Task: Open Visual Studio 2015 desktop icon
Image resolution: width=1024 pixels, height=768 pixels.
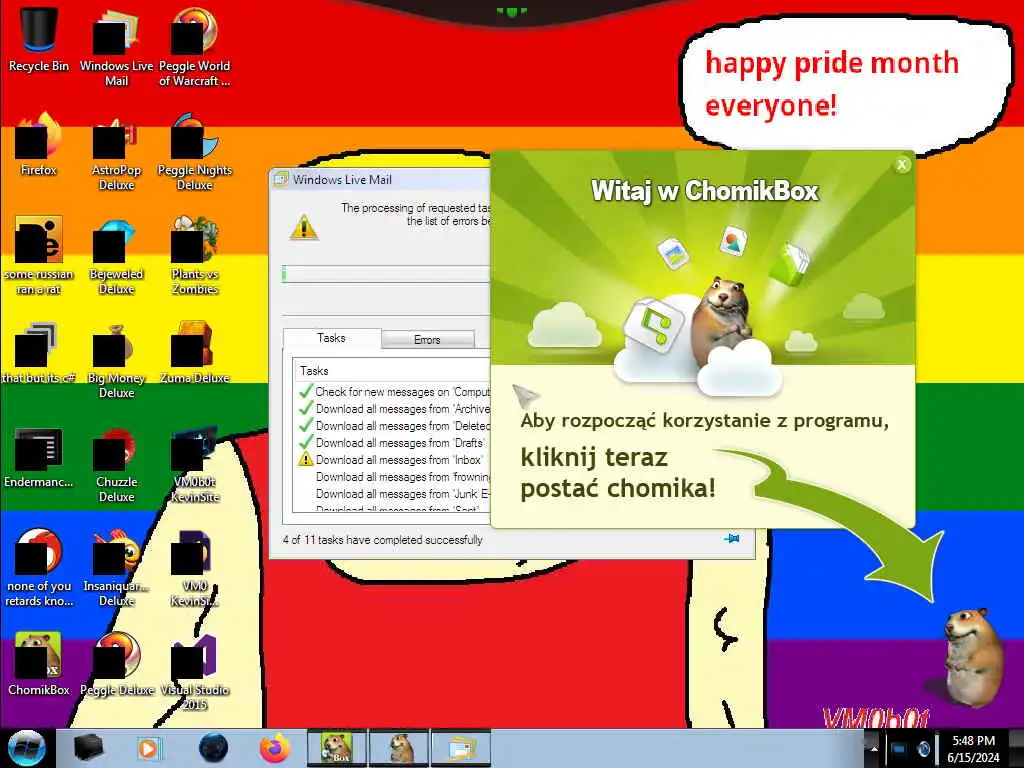Action: [x=195, y=671]
